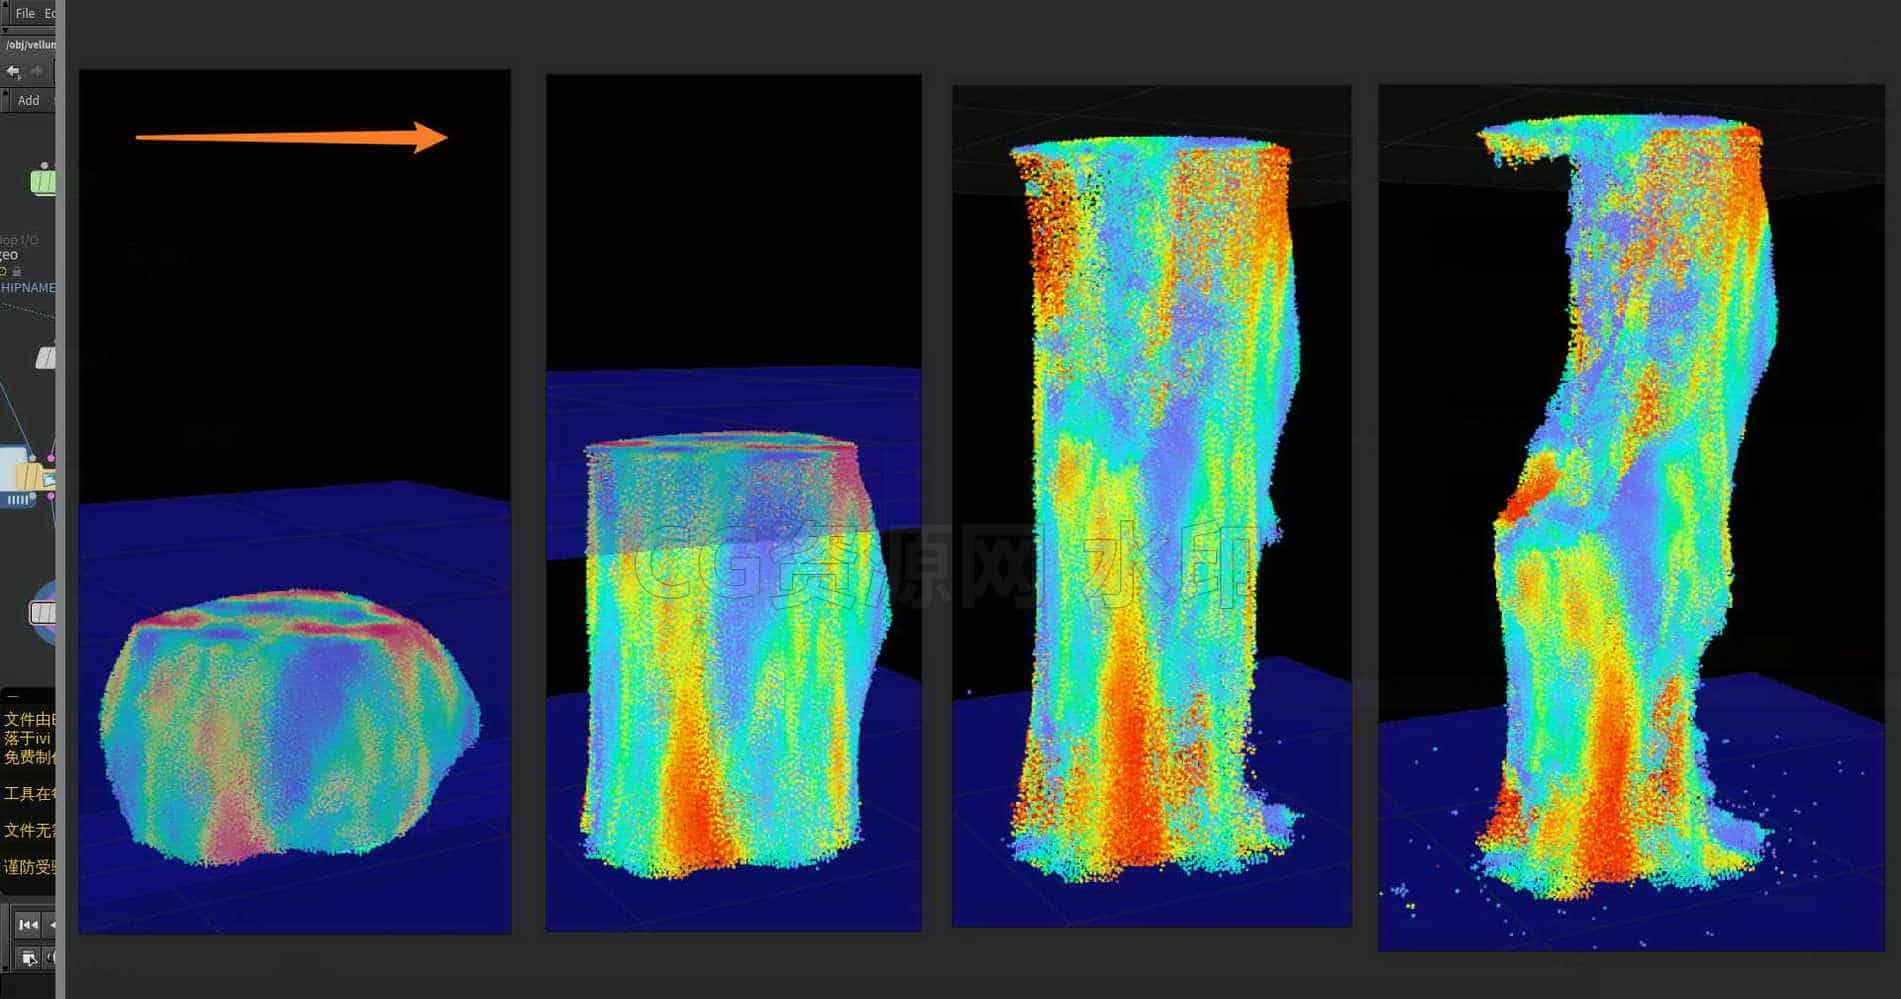Go back with the left arrow icon
Screen dimensions: 1901x999
tap(13, 71)
